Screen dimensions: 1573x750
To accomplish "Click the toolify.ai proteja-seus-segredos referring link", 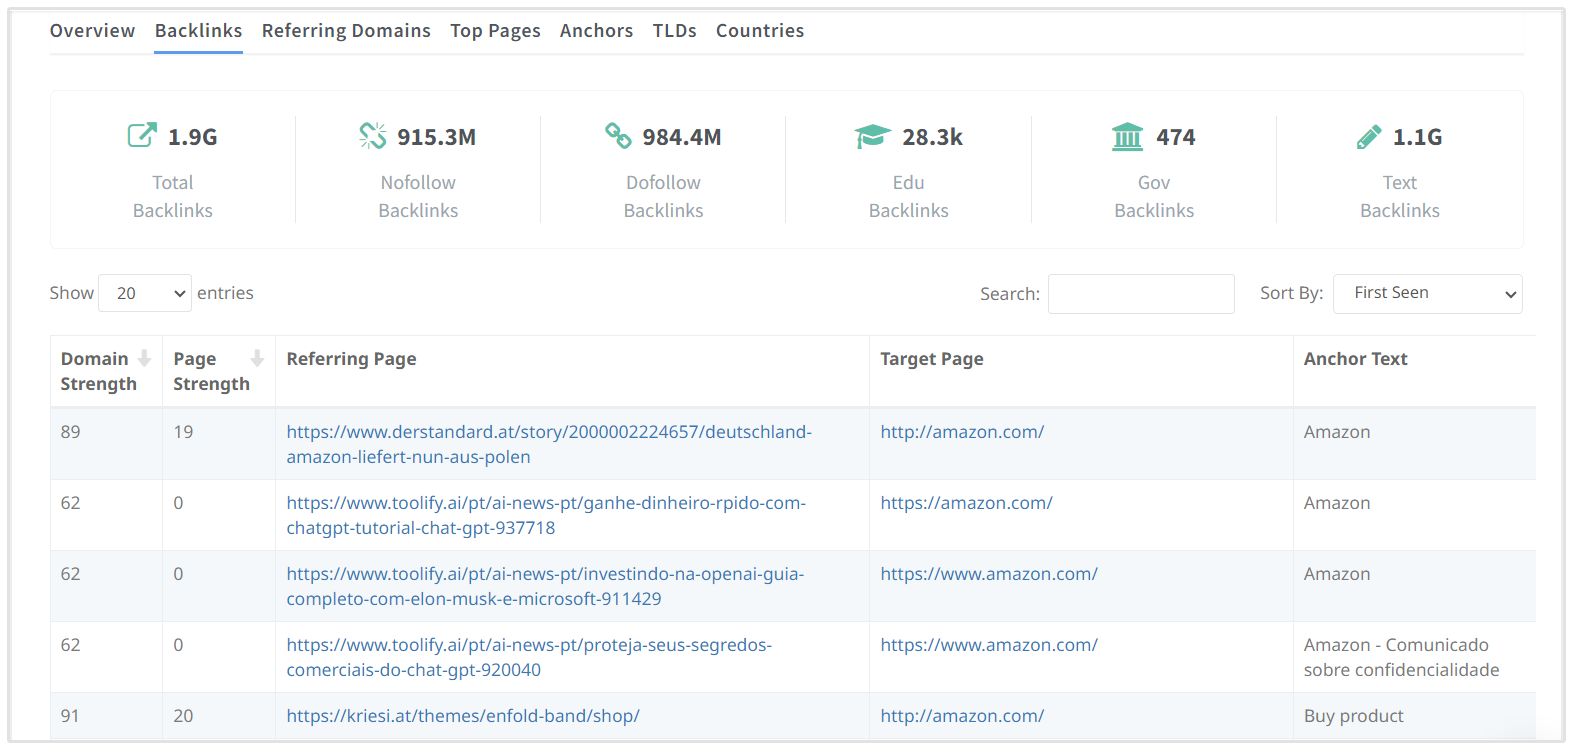I will coord(528,645).
